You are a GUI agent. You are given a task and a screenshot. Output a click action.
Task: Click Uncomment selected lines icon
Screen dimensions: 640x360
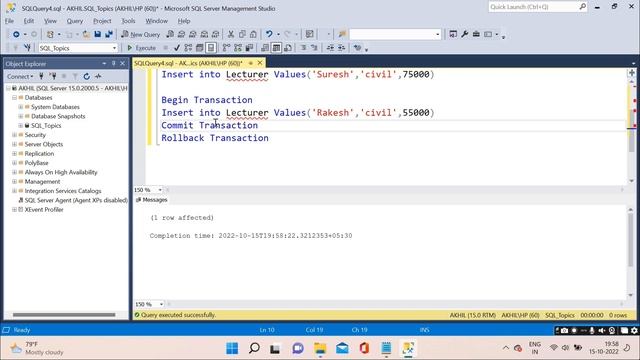[314, 48]
